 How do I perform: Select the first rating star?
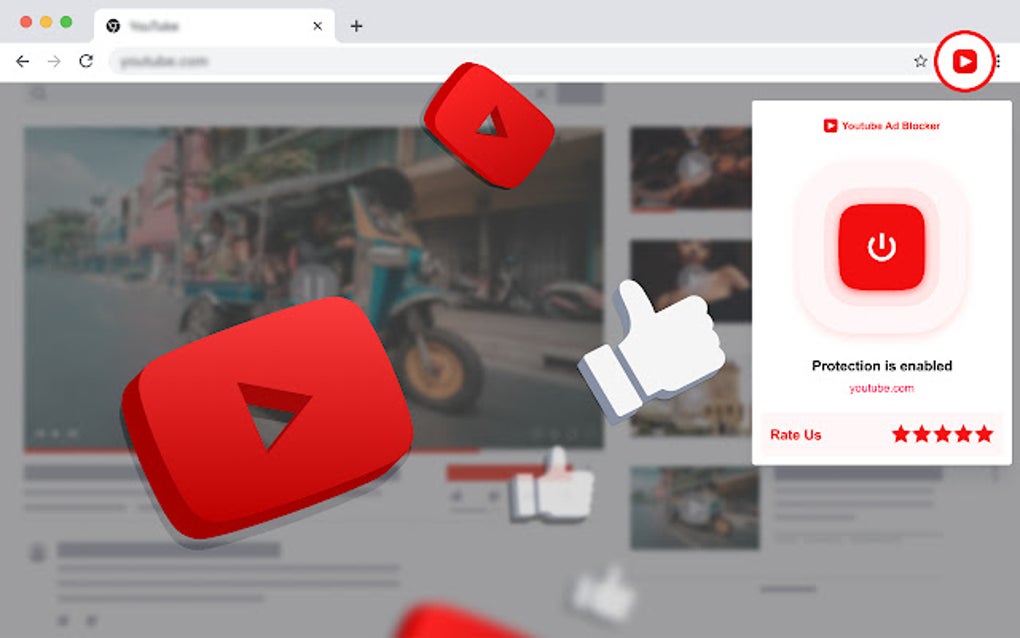point(902,434)
